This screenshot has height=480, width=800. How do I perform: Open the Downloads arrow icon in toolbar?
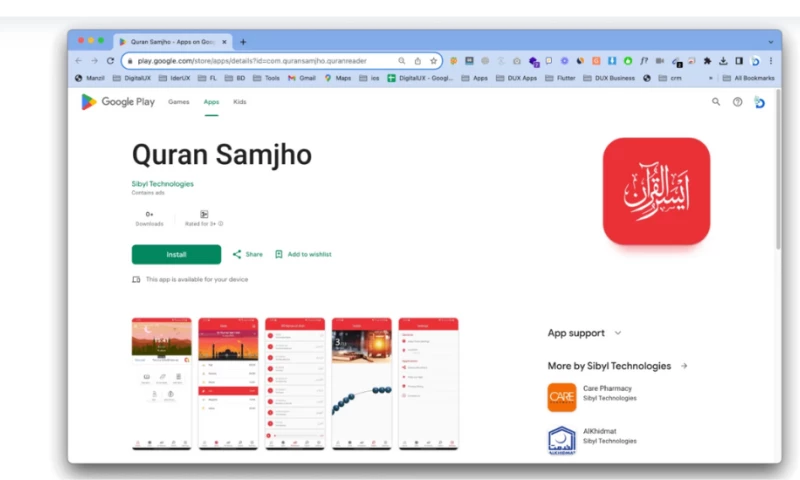point(723,61)
